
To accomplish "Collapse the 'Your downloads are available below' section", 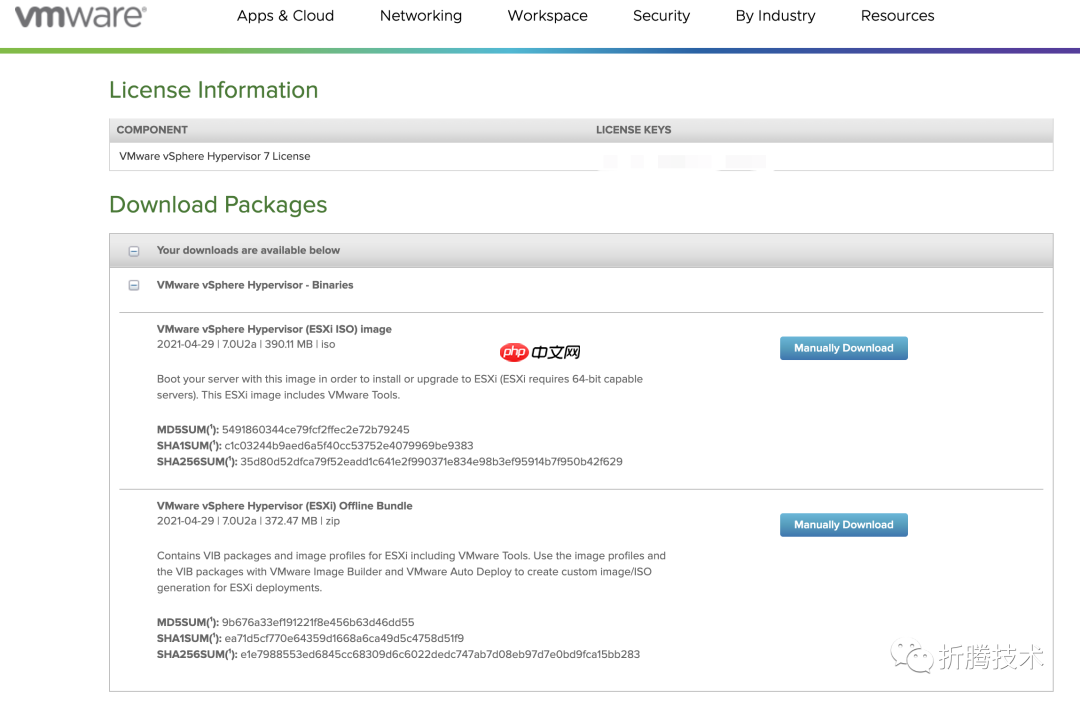I will point(134,251).
